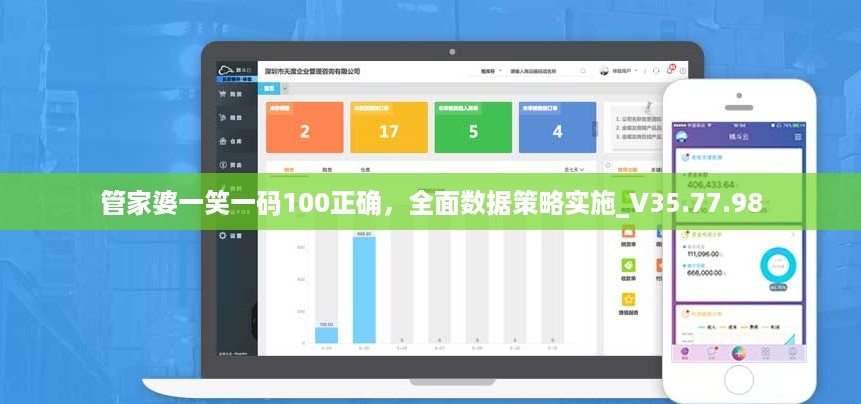The height and width of the screenshot is (404, 861).
Task: Expand the fund composition card arrow on phone
Action: [x=792, y=235]
